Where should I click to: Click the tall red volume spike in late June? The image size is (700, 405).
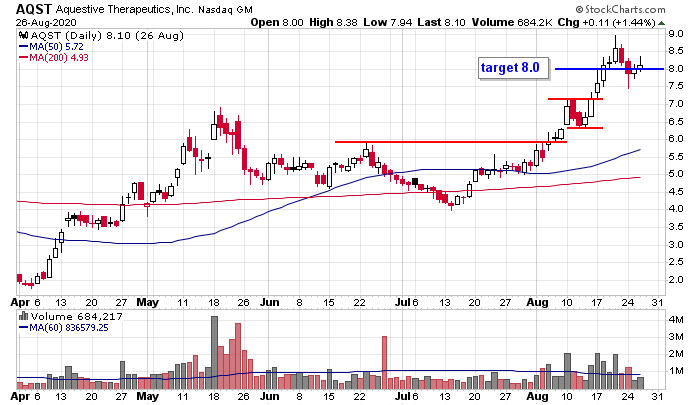click(x=384, y=363)
